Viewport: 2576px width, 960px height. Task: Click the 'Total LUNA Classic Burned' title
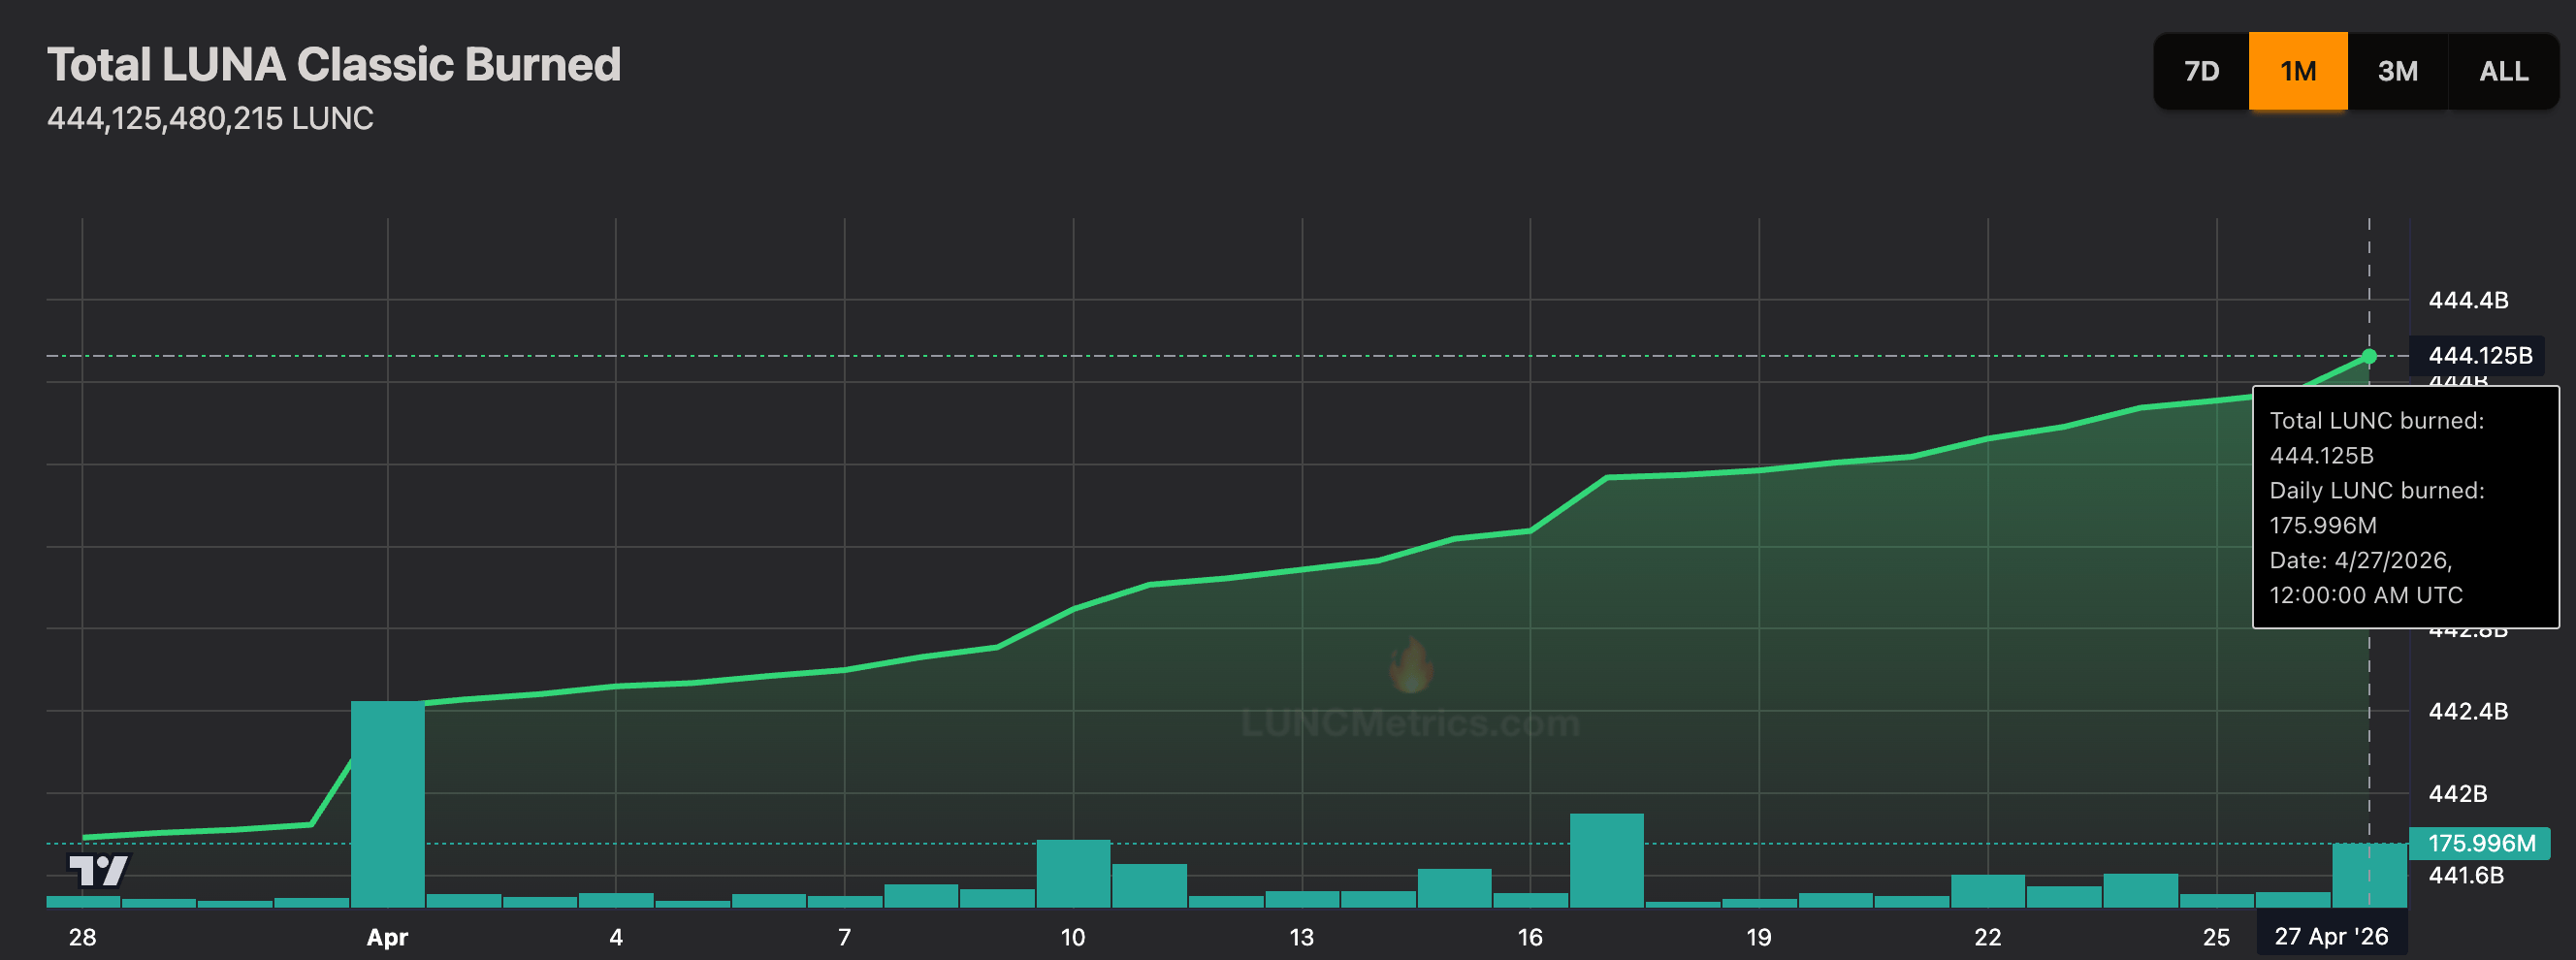pos(334,65)
